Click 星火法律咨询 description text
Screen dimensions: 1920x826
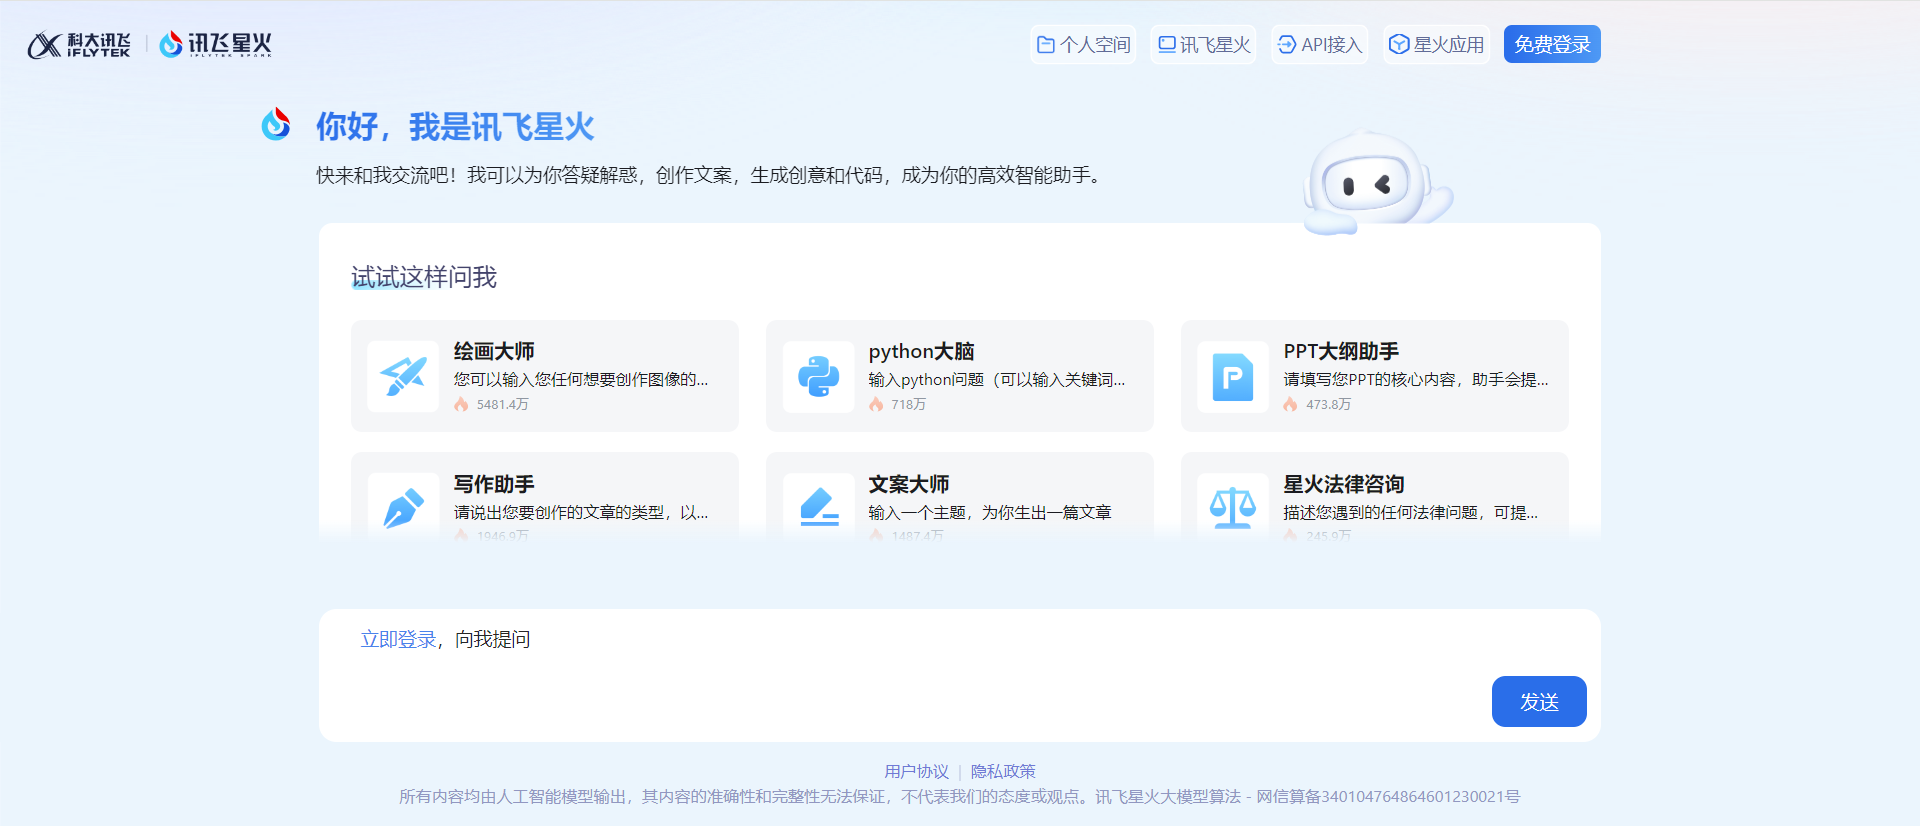point(1411,512)
